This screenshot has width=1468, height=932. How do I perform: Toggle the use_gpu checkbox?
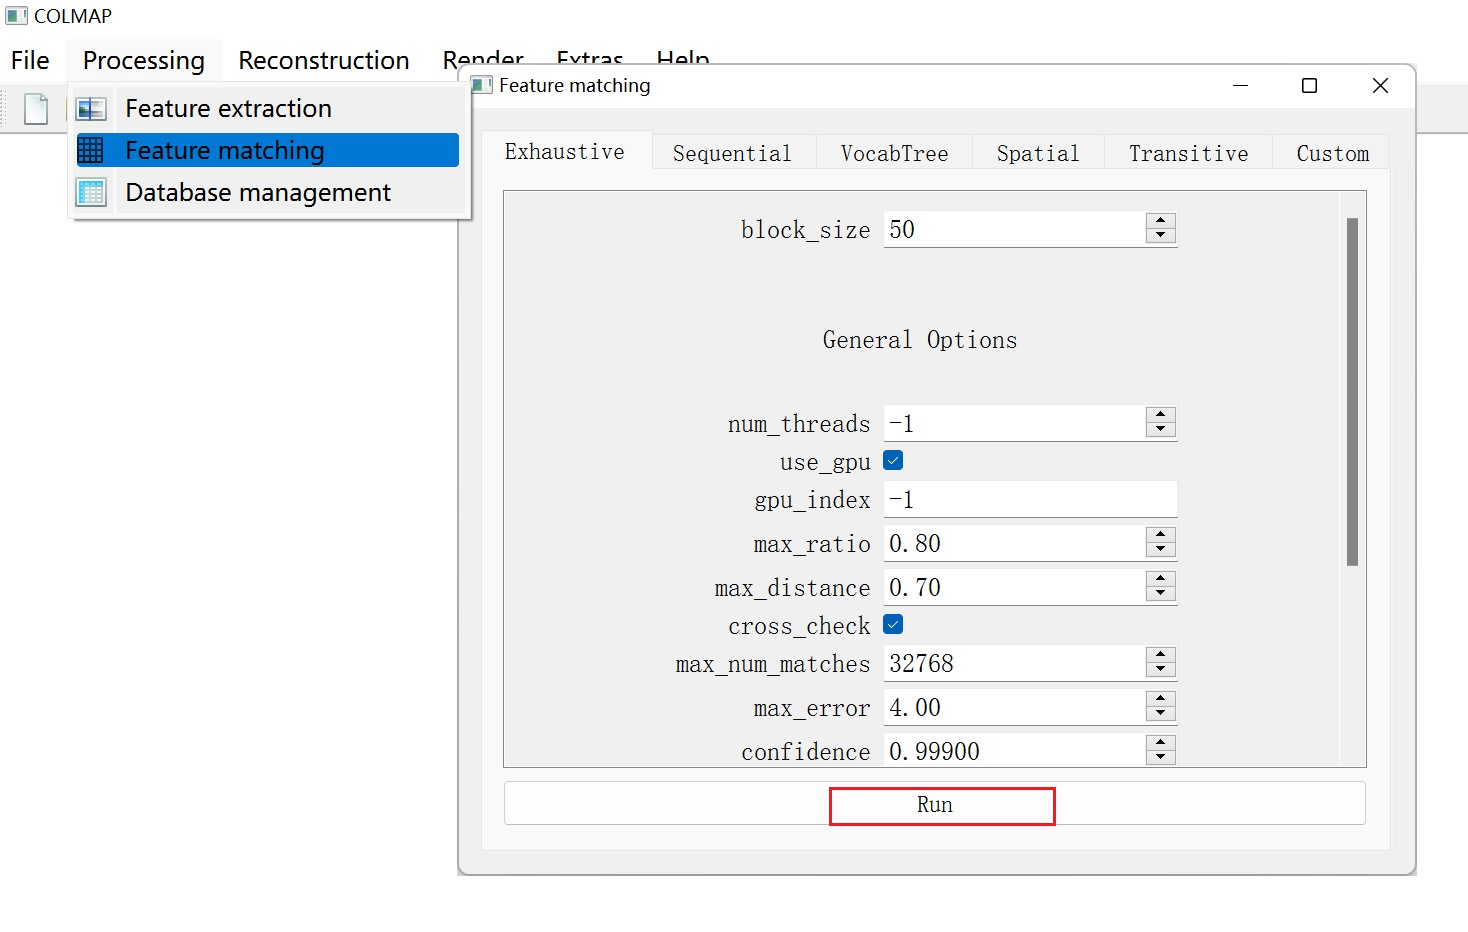894,460
